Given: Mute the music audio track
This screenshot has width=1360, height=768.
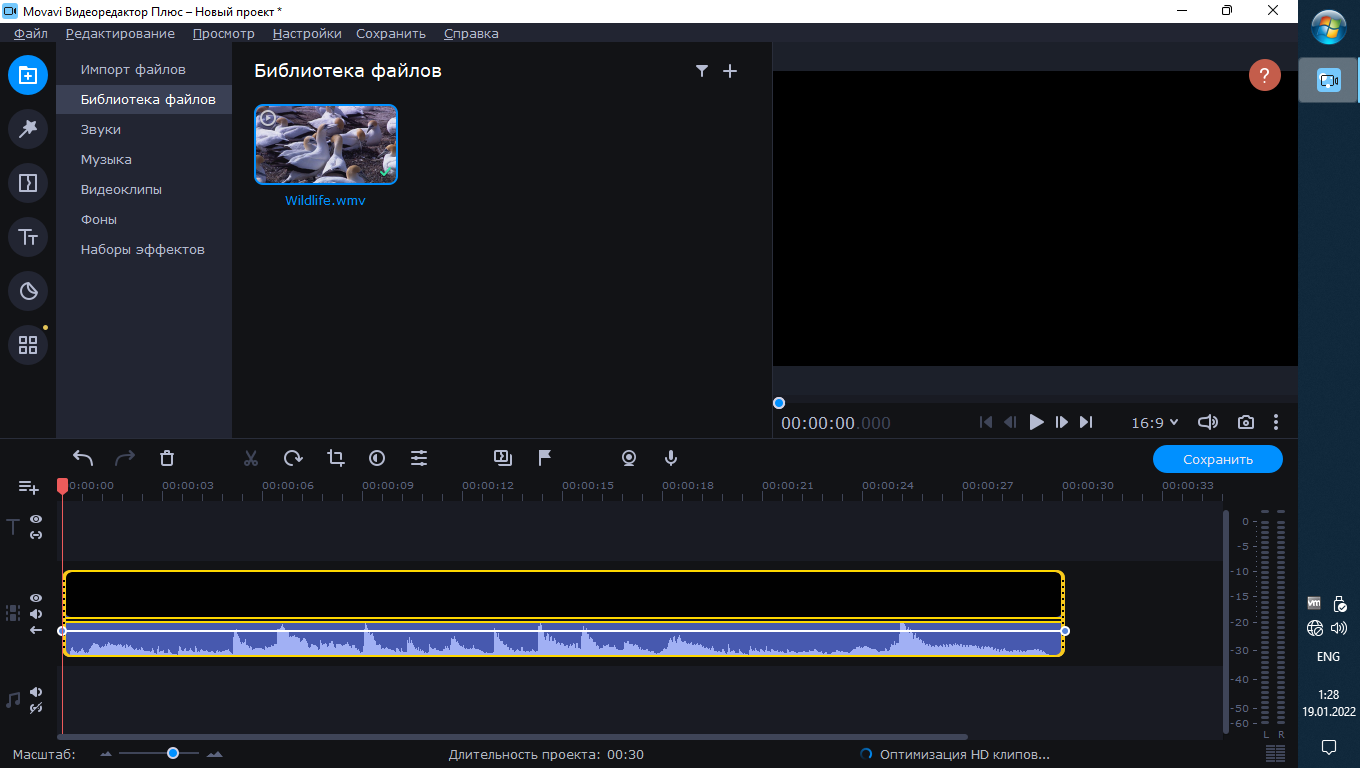Looking at the screenshot, I should pyautogui.click(x=36, y=692).
